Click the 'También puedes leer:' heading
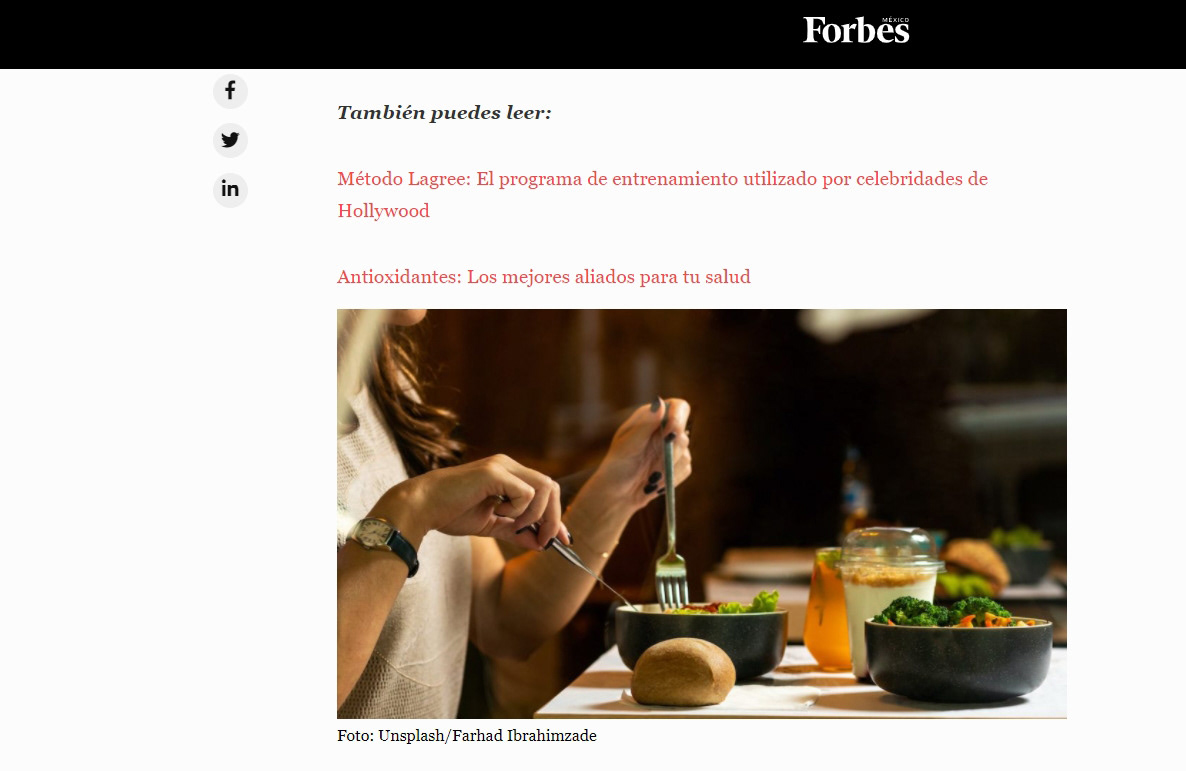 coord(444,113)
